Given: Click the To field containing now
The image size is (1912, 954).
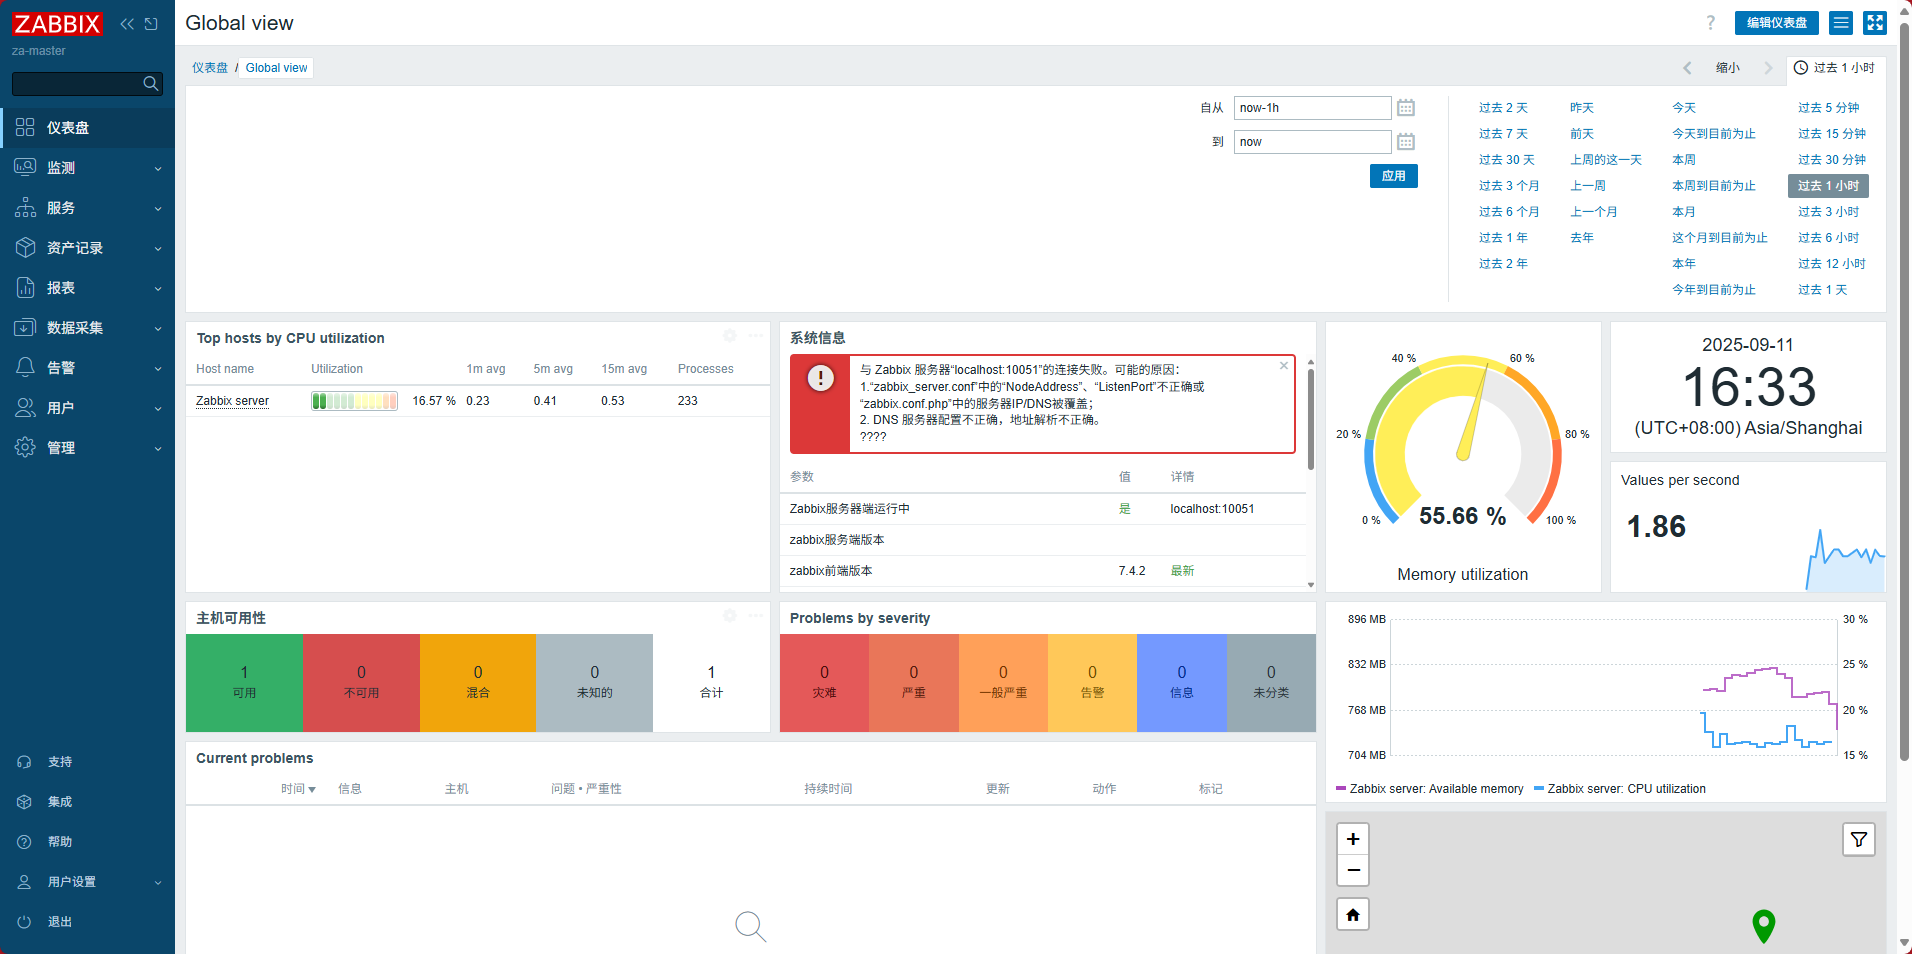Looking at the screenshot, I should 1312,142.
